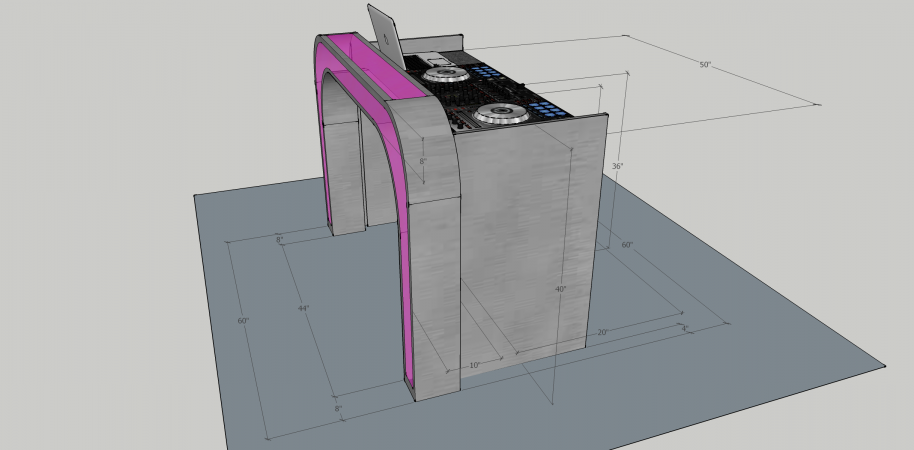Image resolution: width=914 pixels, height=450 pixels.
Task: Select the blue pads beside the far jog wheel
Action: (485, 73)
